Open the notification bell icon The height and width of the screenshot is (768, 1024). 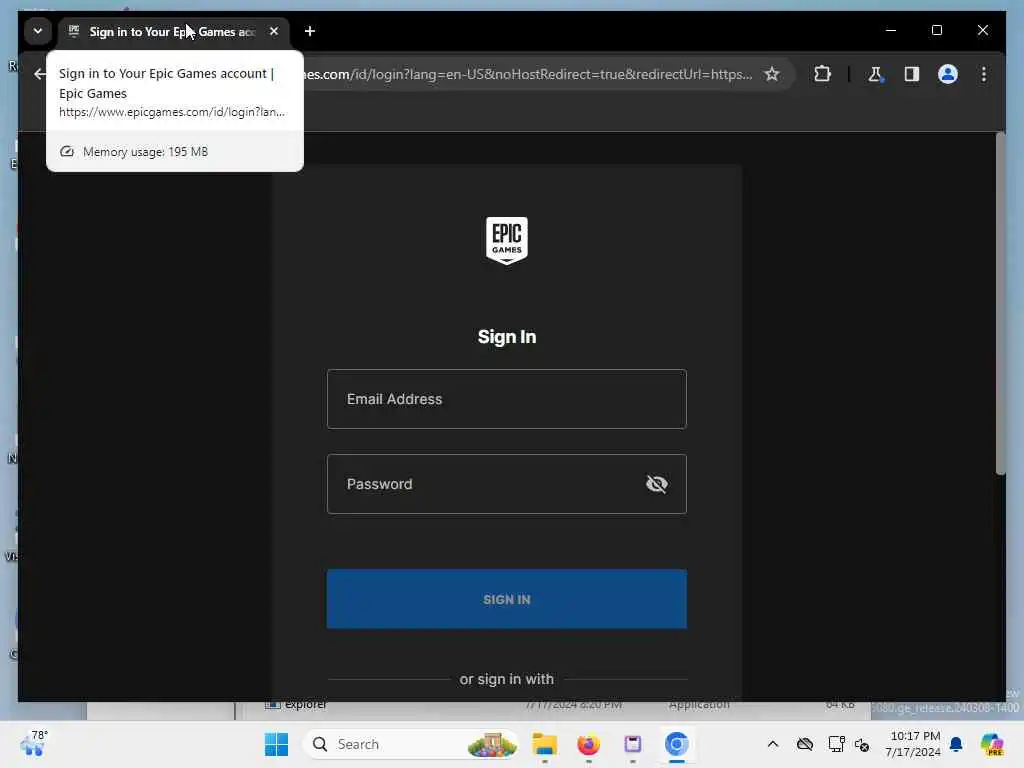tap(956, 744)
